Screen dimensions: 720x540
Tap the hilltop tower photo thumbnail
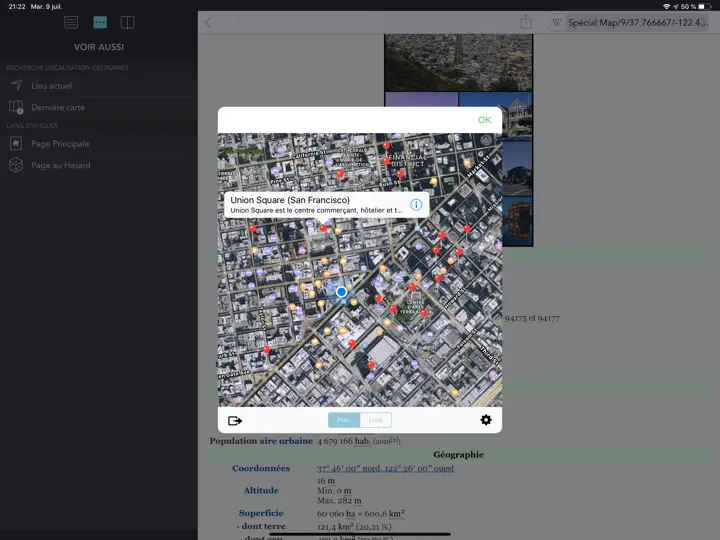(458, 62)
